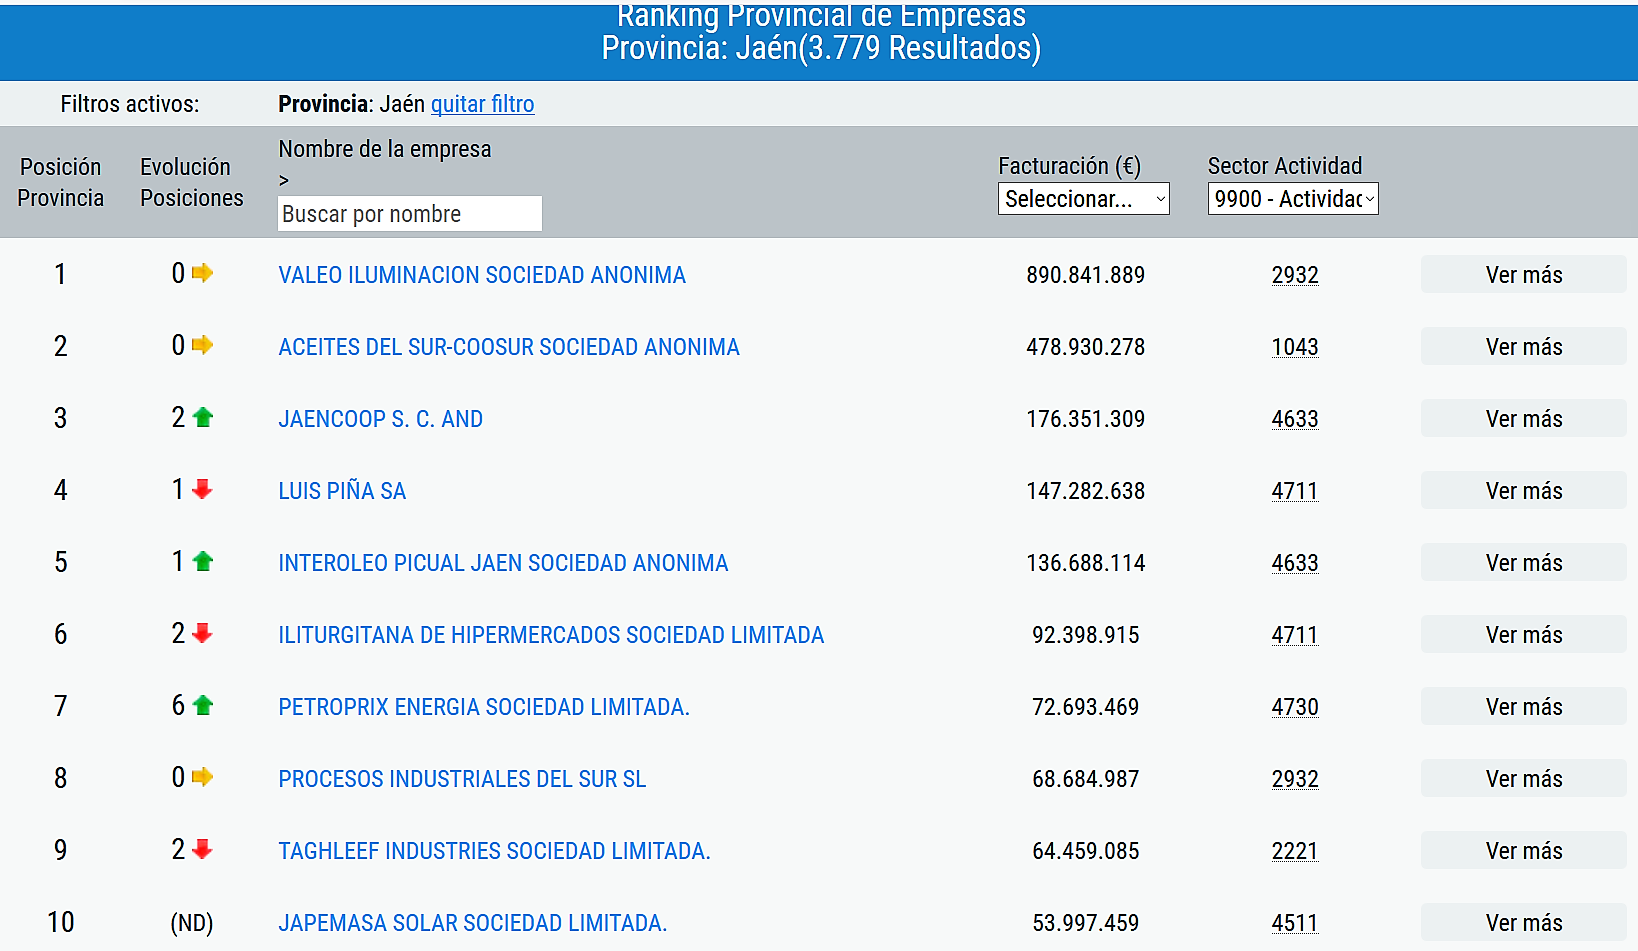Open JAENCOOP S. C. AND link

pyautogui.click(x=380, y=419)
